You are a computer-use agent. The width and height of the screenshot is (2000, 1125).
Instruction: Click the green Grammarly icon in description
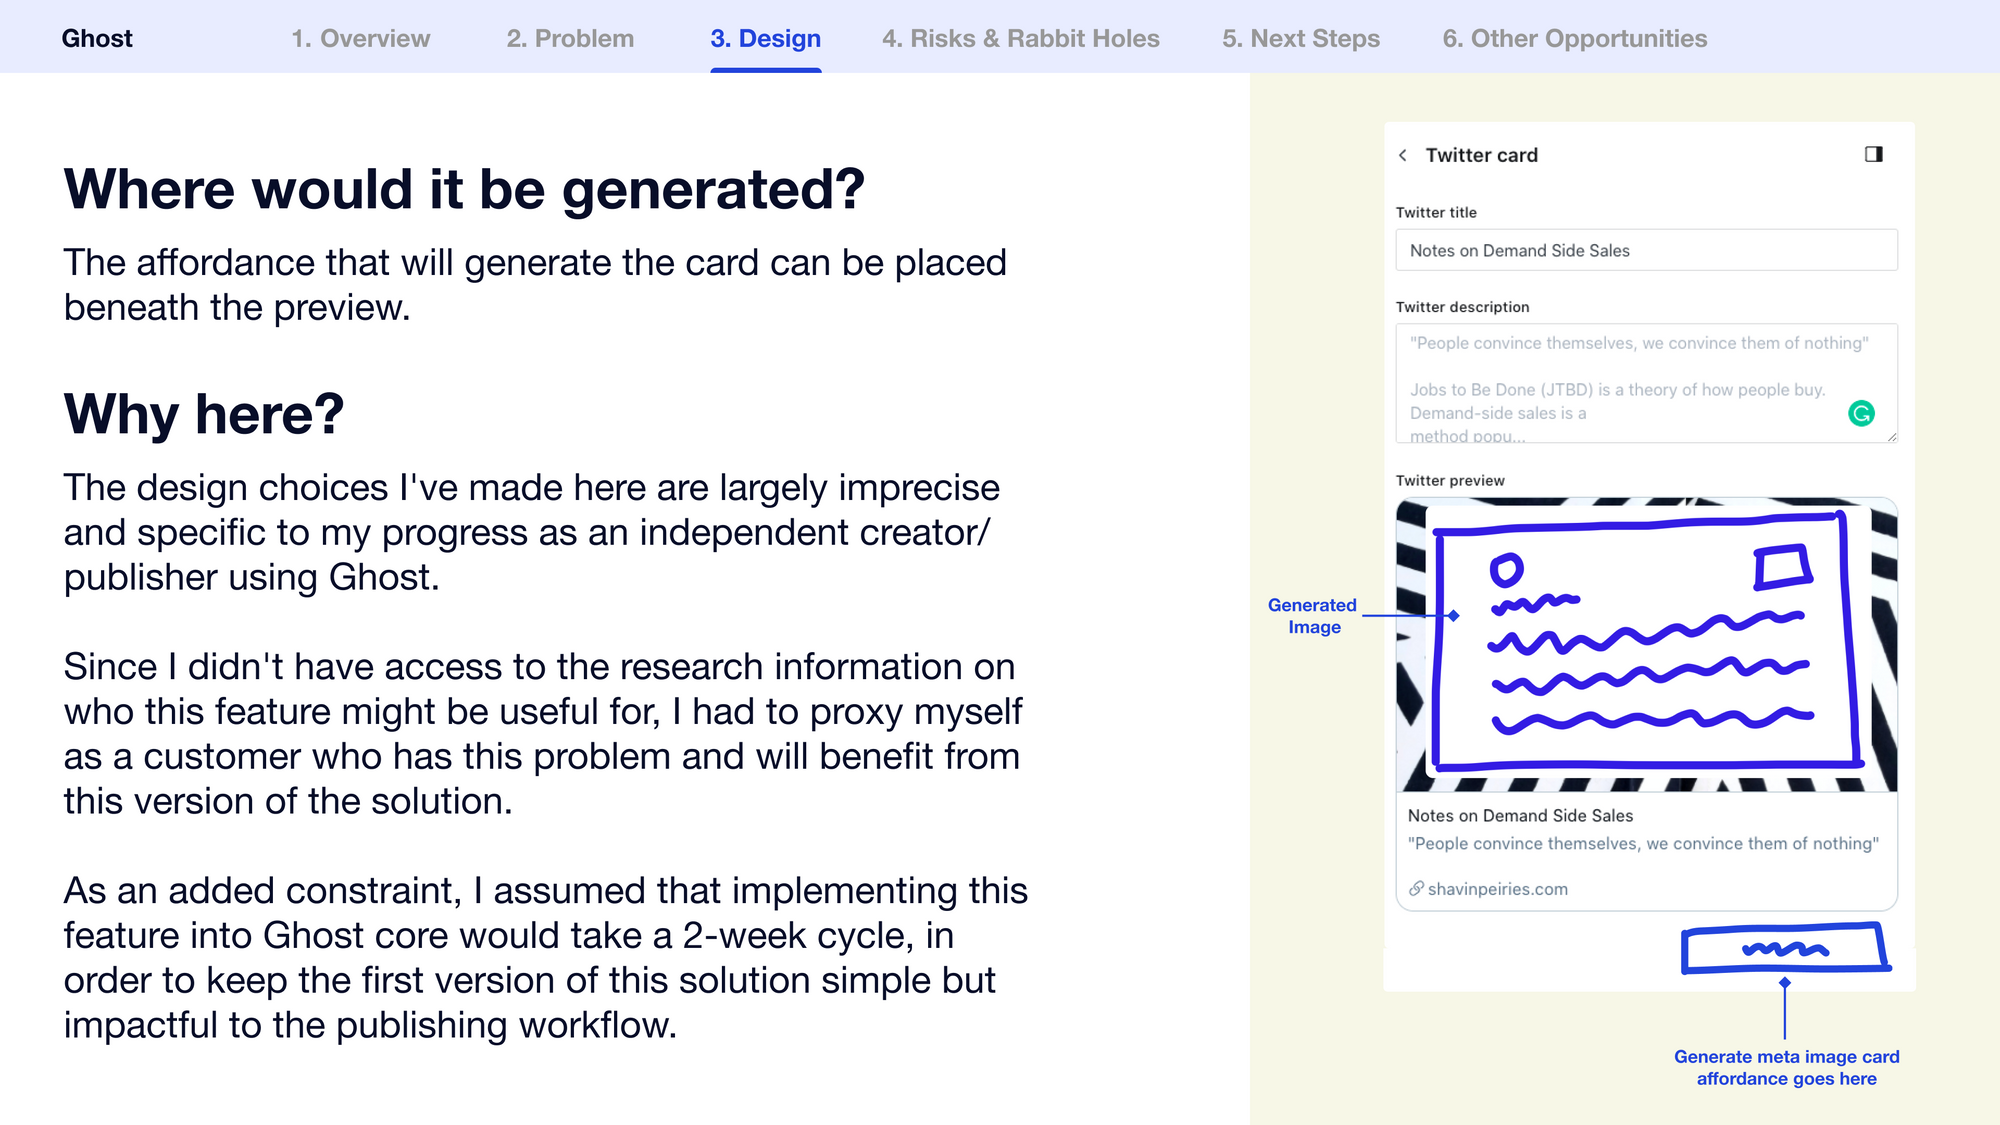1861,413
